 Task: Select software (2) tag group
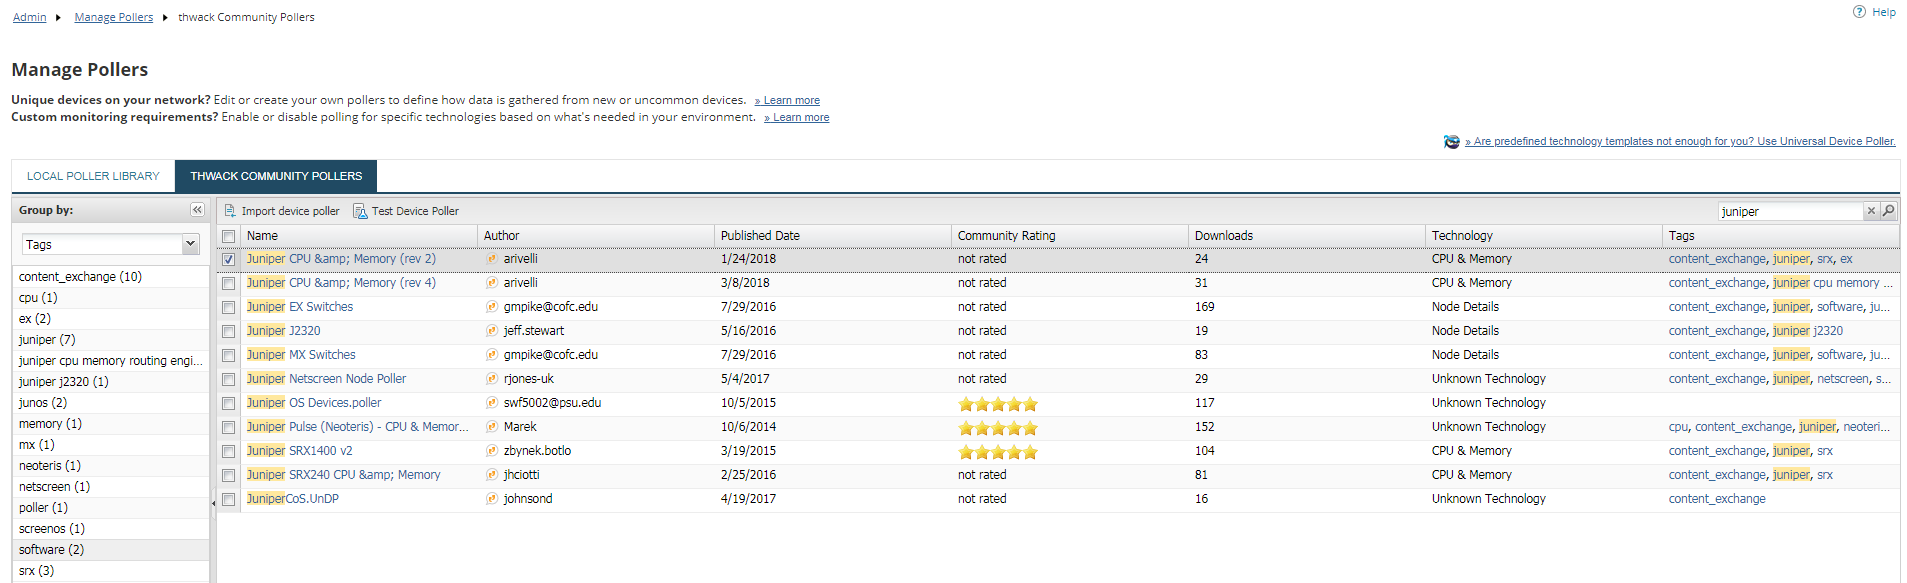coord(51,550)
